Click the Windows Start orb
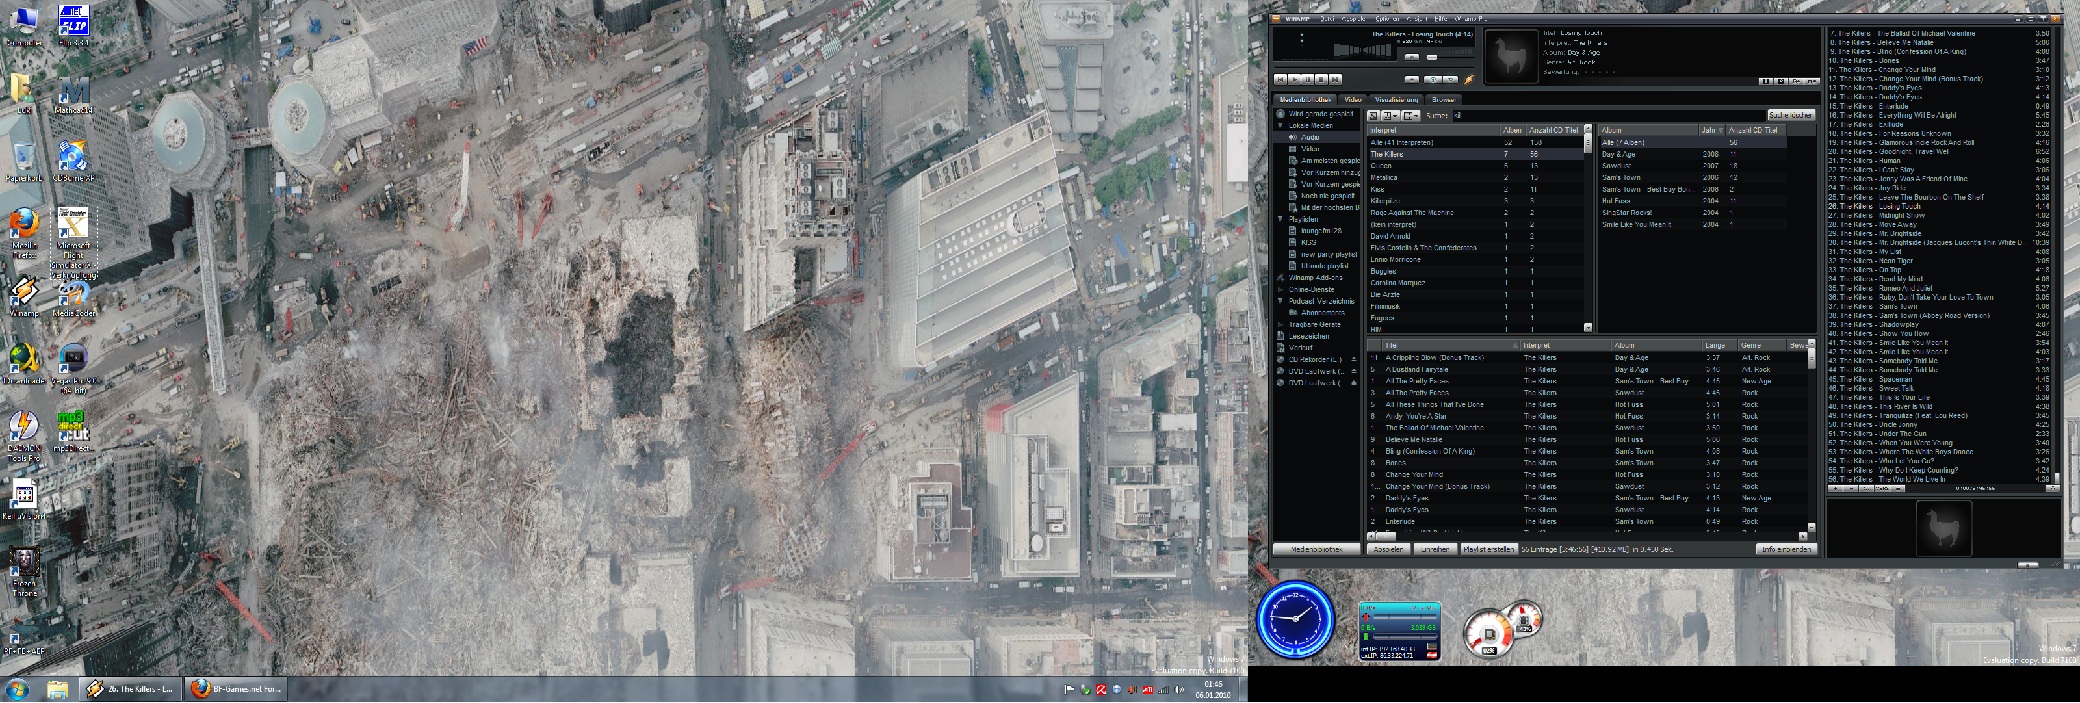The image size is (2080, 703). click(17, 689)
